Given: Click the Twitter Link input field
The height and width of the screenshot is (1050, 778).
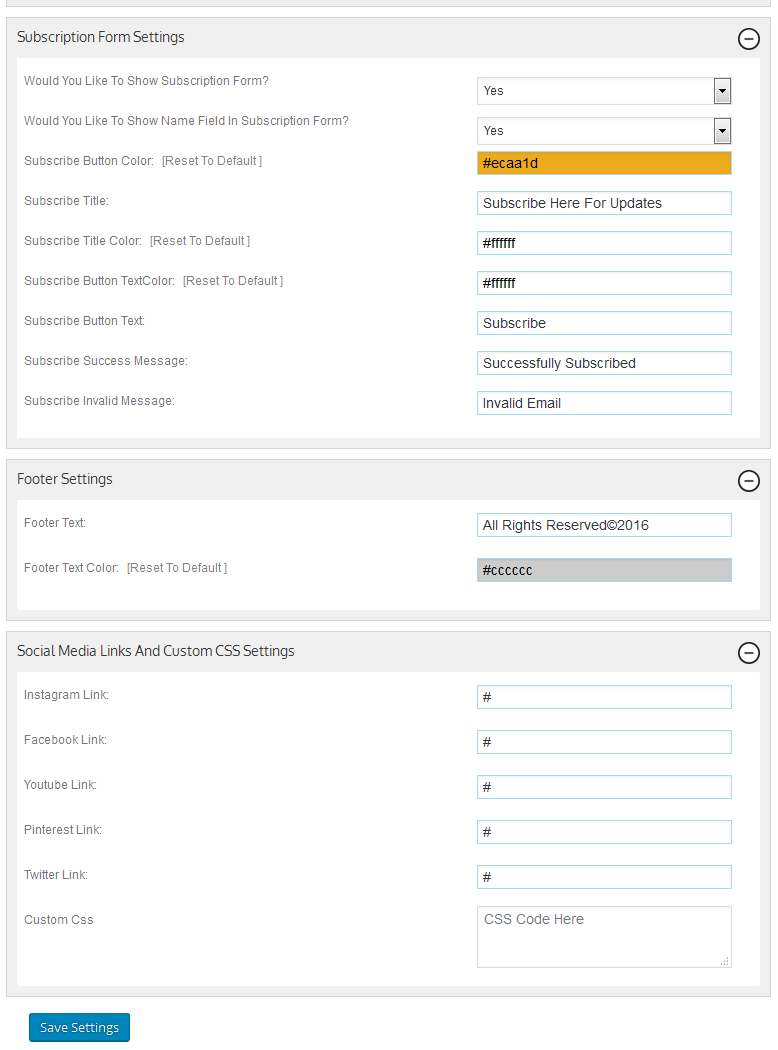Looking at the screenshot, I should coord(604,877).
